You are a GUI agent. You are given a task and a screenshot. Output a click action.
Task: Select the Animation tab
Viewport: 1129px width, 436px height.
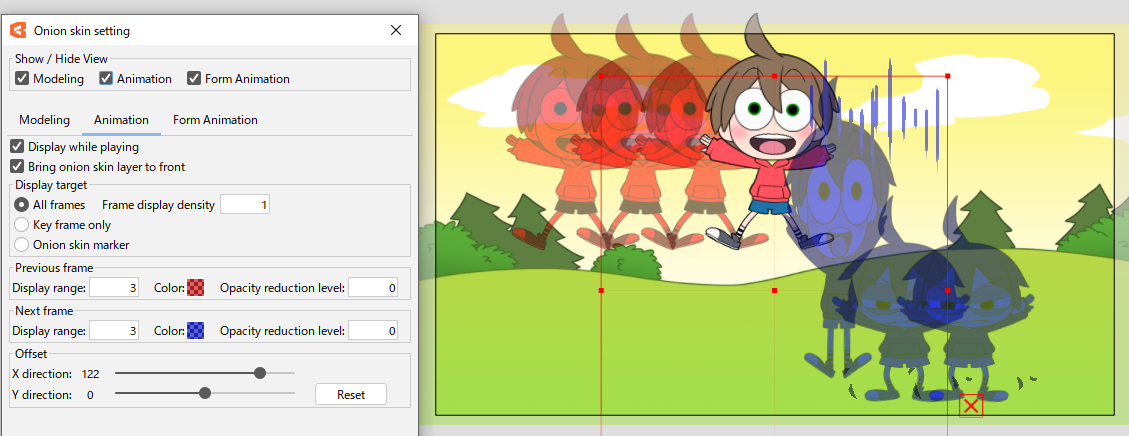point(121,120)
